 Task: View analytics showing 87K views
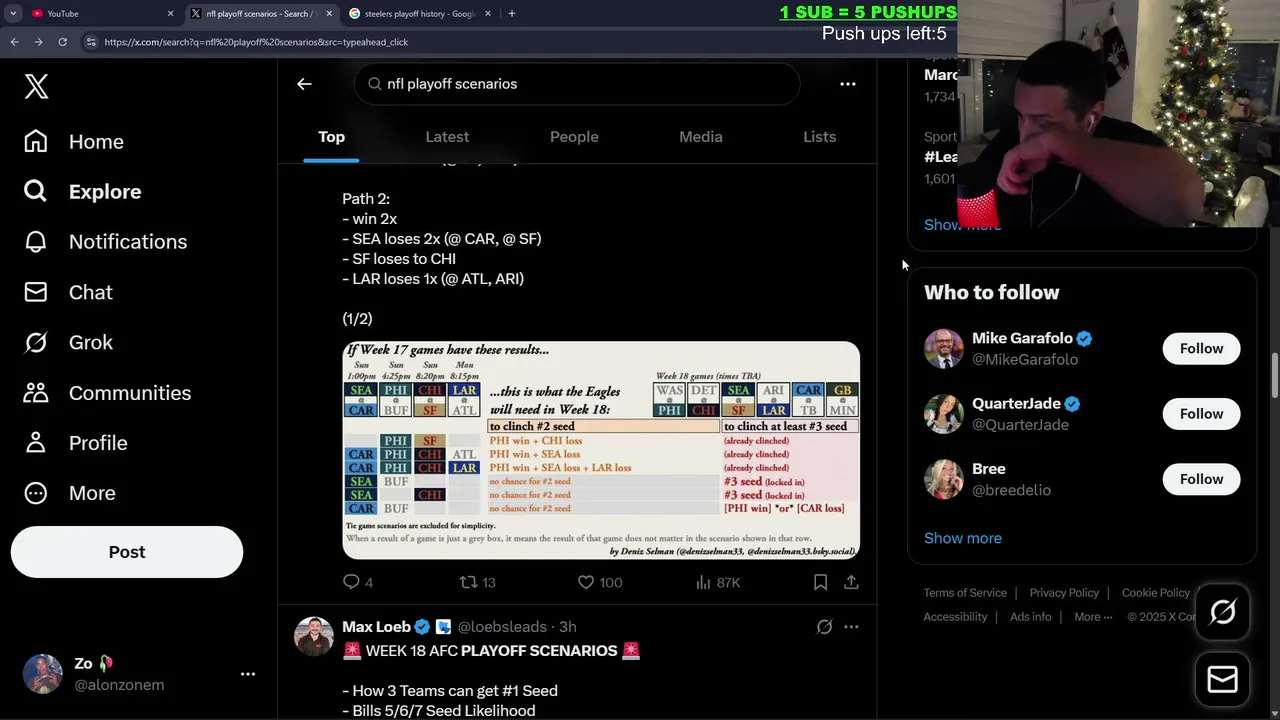pyautogui.click(x=717, y=582)
